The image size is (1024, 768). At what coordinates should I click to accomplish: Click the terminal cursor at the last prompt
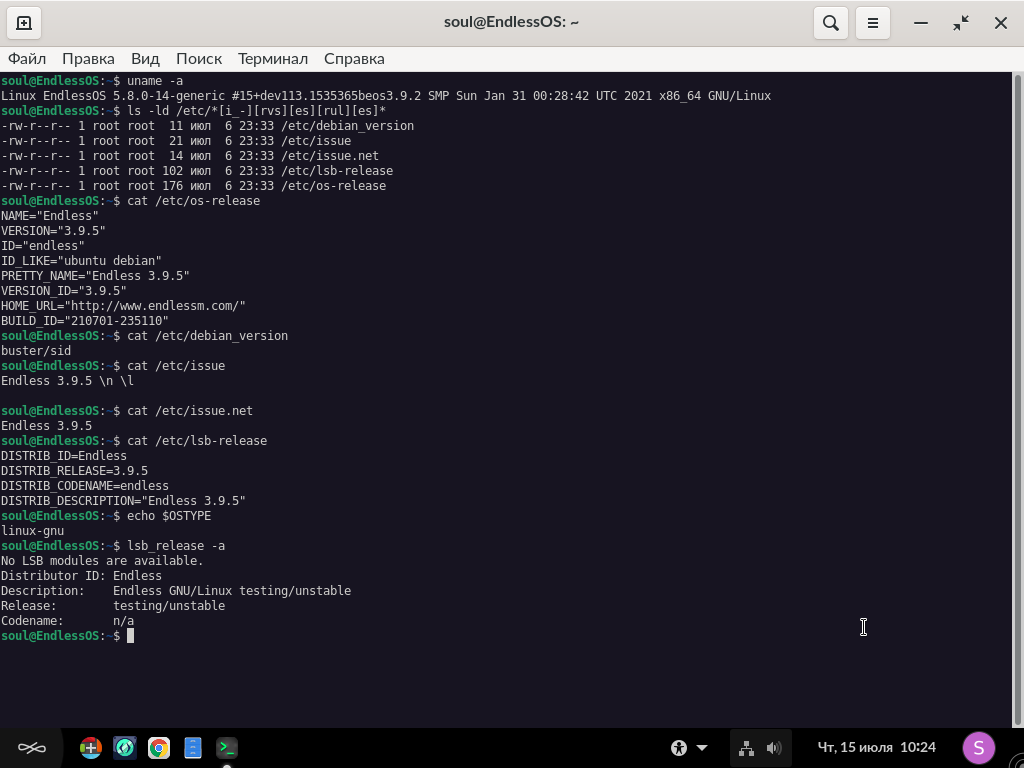(131, 636)
